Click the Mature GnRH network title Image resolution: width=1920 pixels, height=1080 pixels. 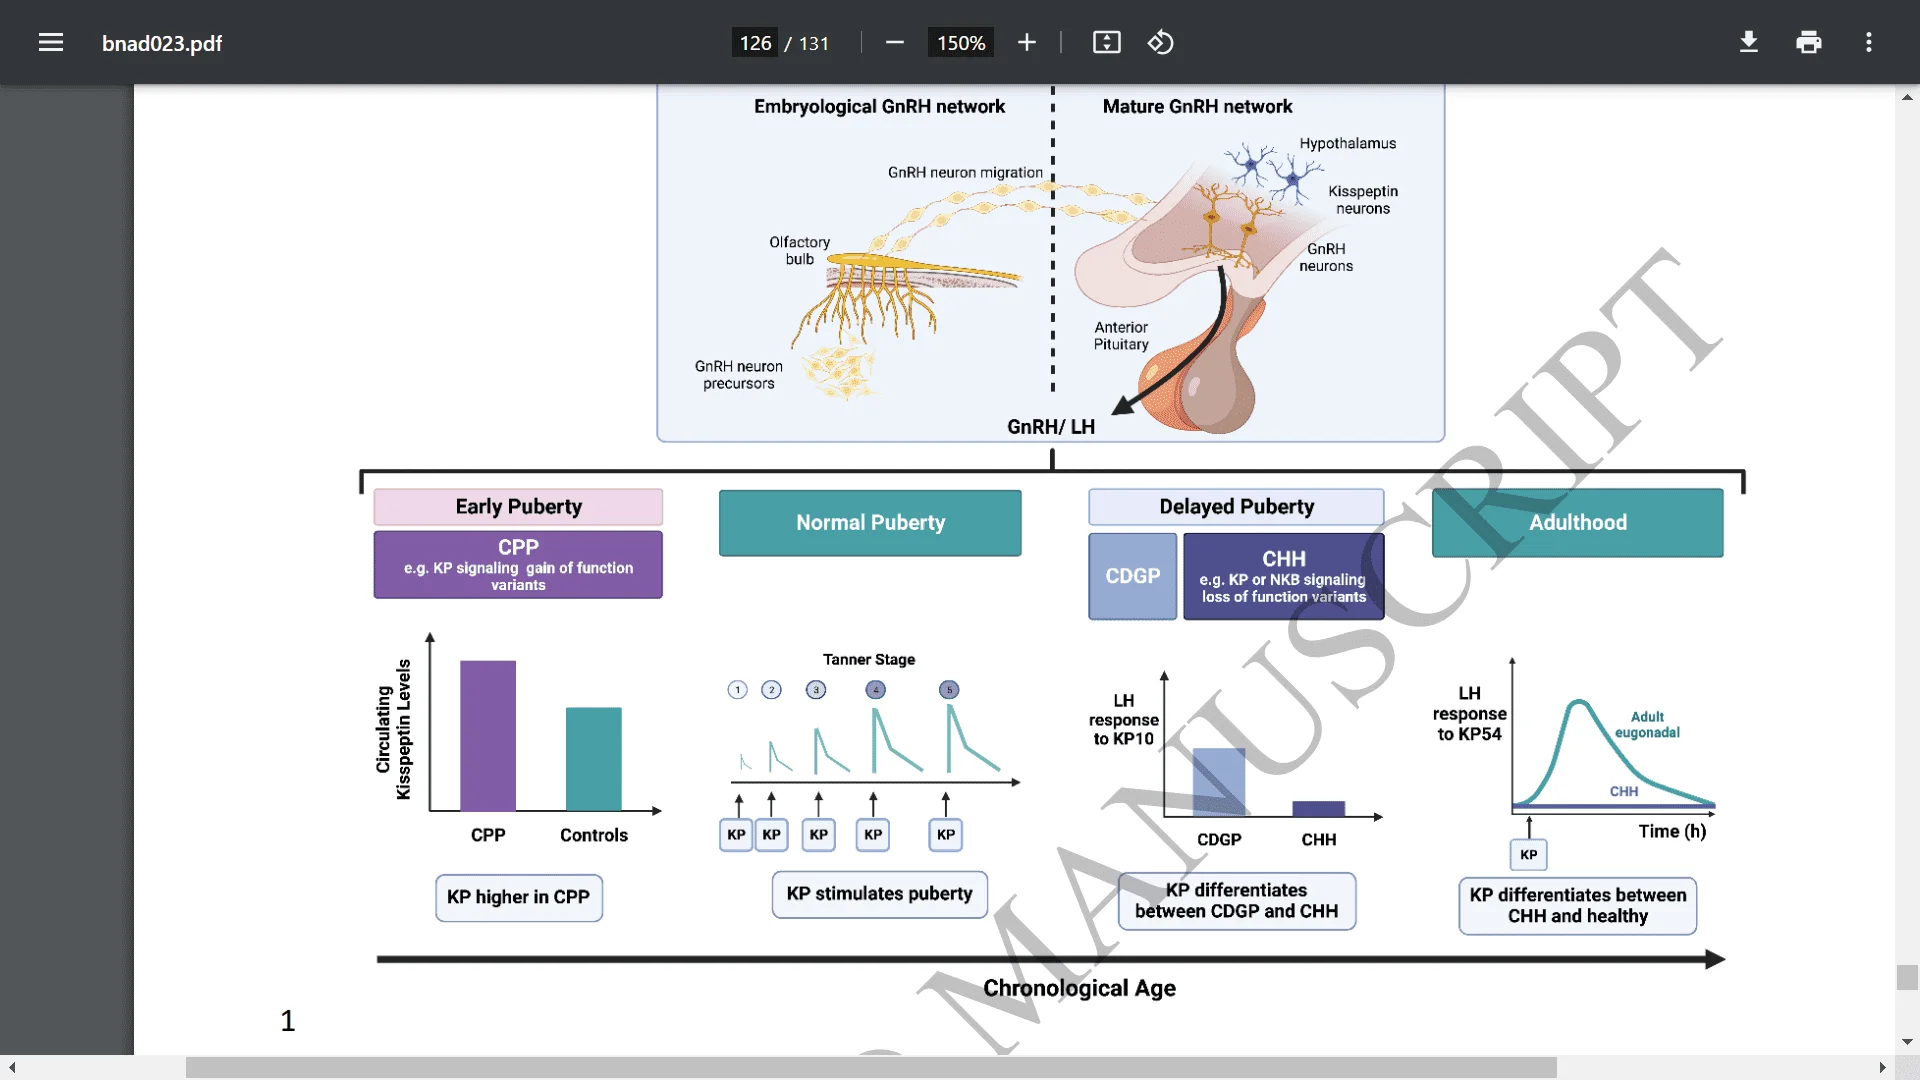tap(1197, 106)
